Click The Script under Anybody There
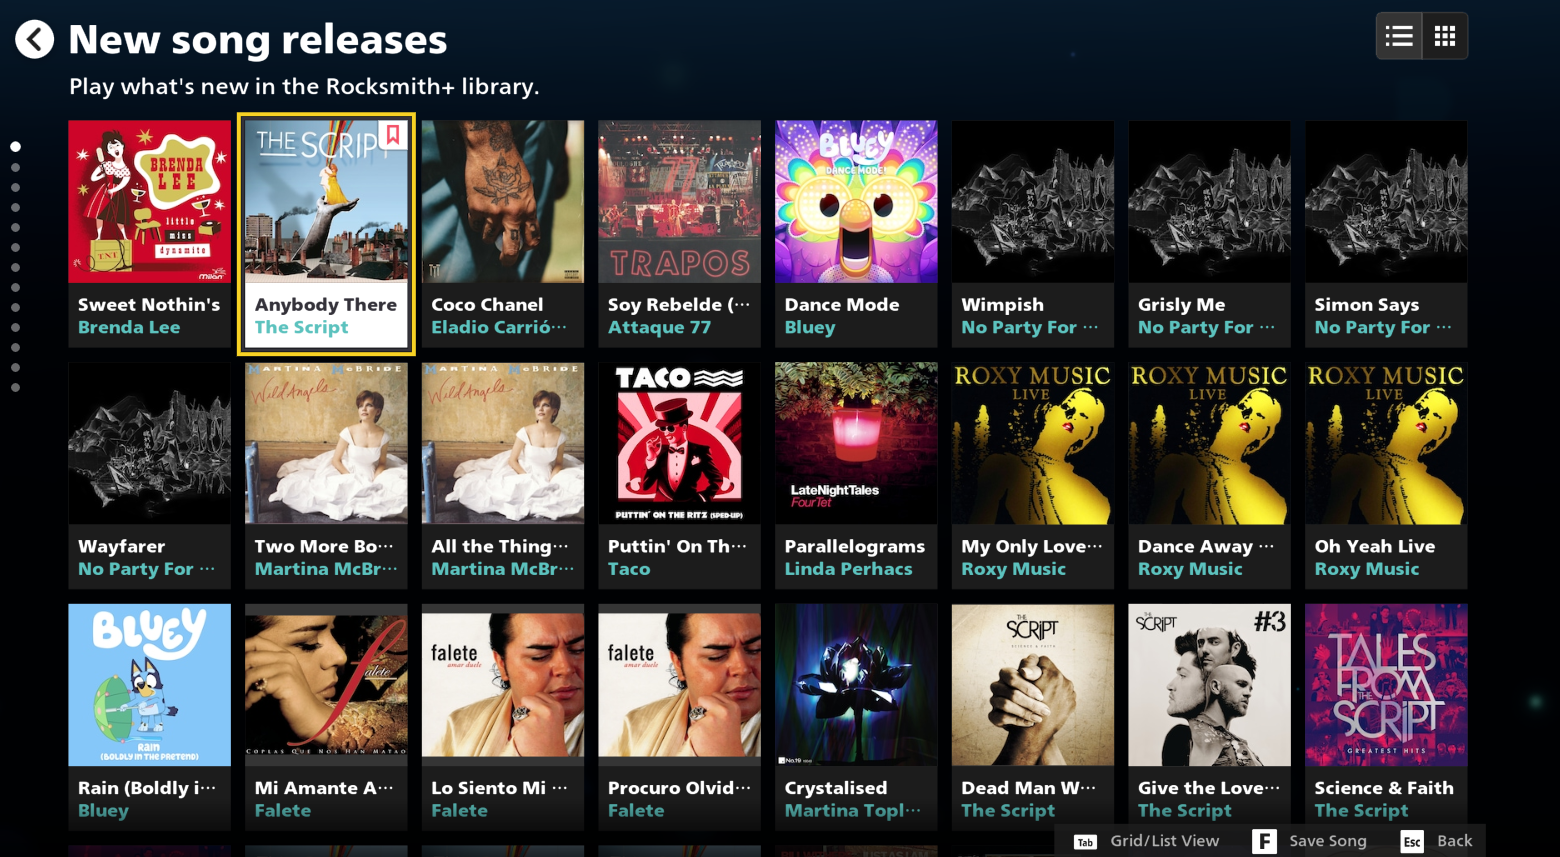The width and height of the screenshot is (1560, 857). (x=301, y=327)
